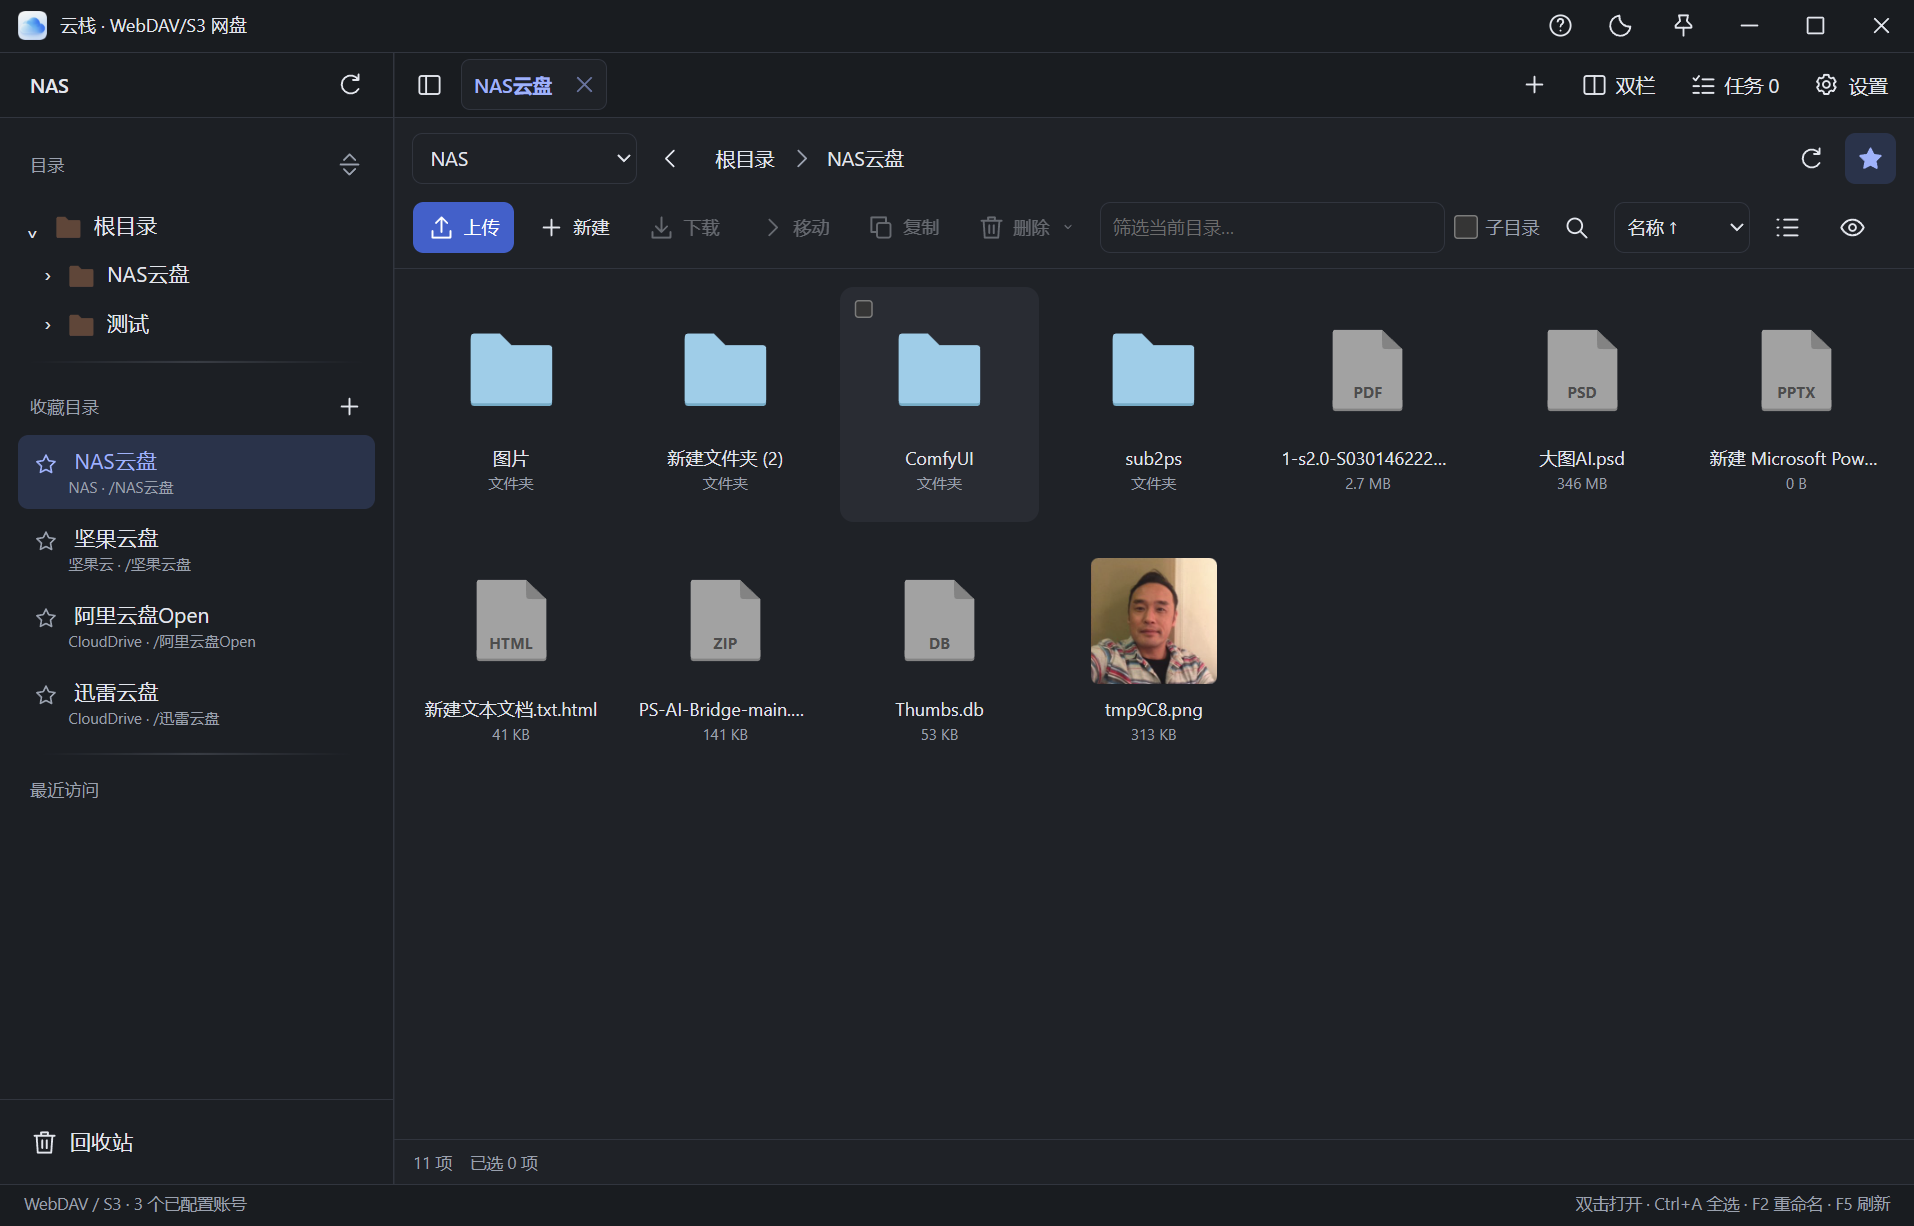
Task: Open 设置 settings
Action: (1852, 86)
